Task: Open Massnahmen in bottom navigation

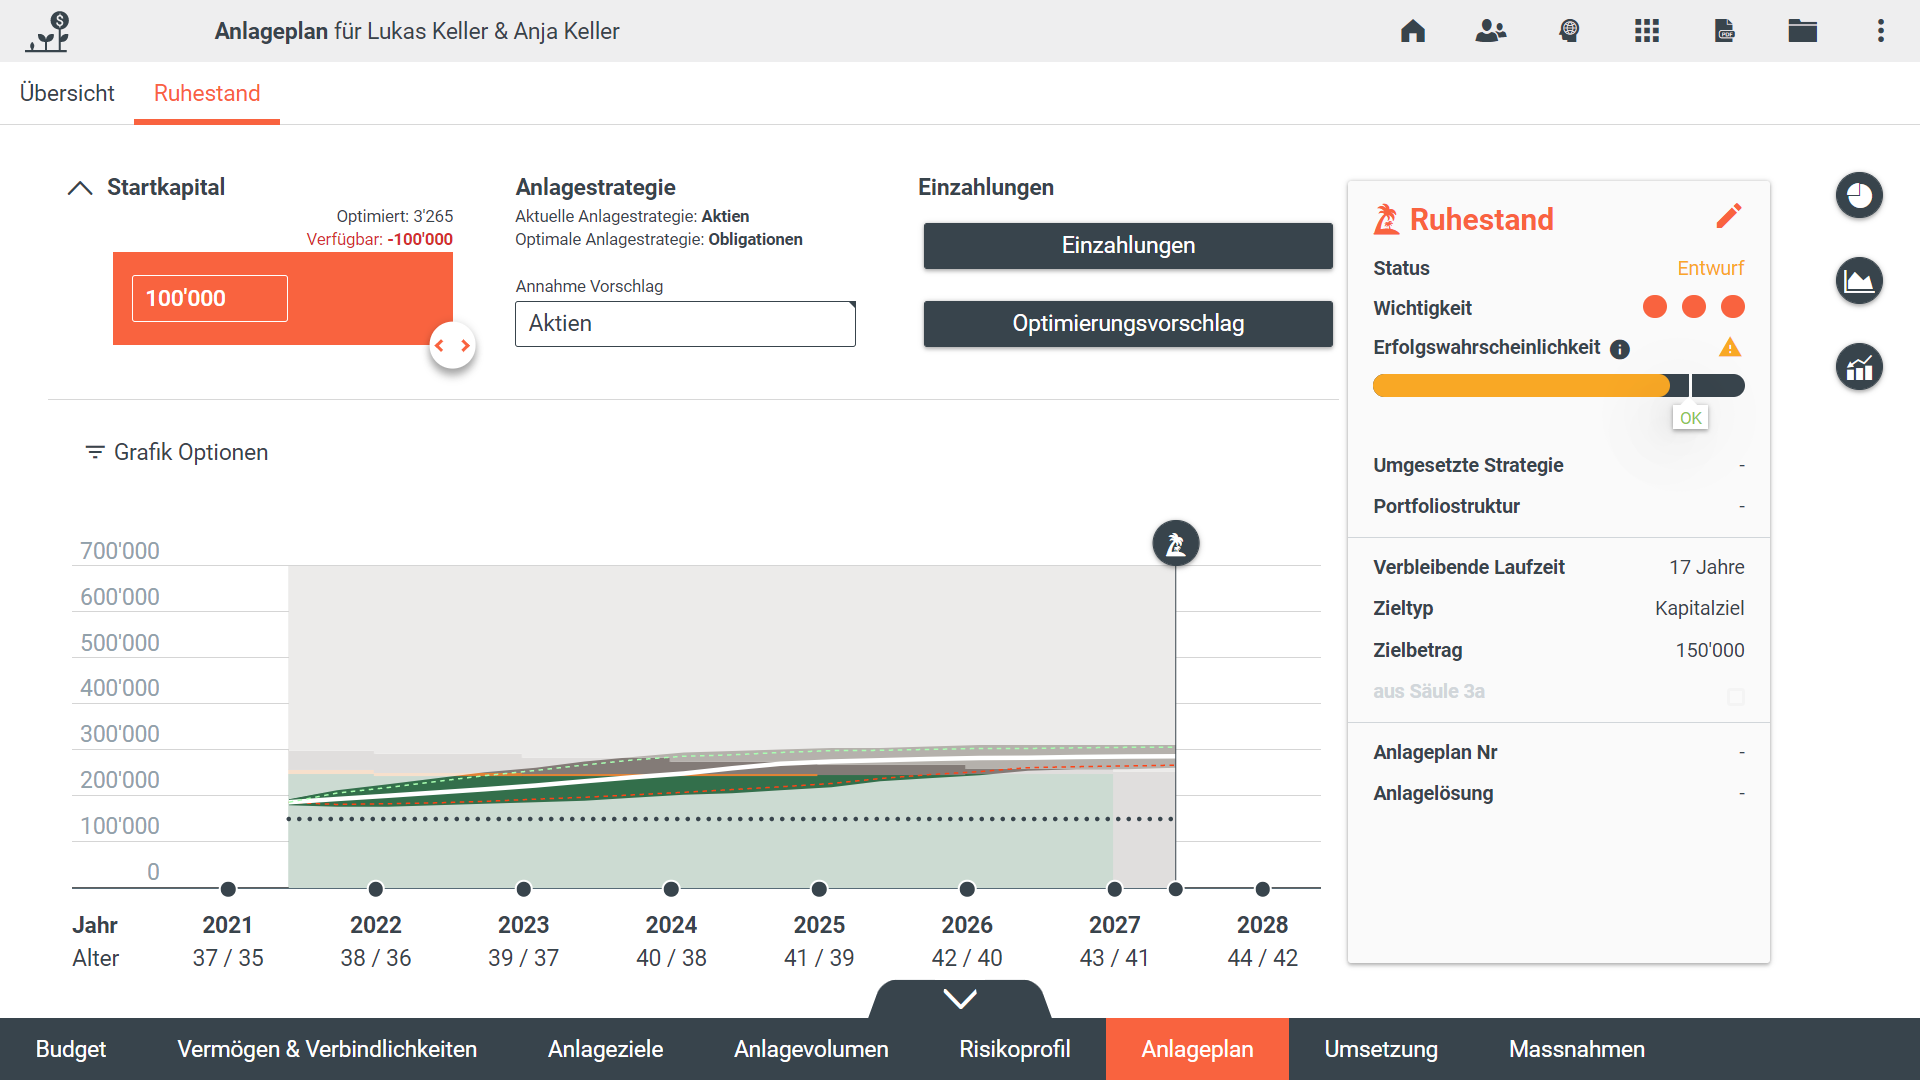Action: pos(1577,1049)
